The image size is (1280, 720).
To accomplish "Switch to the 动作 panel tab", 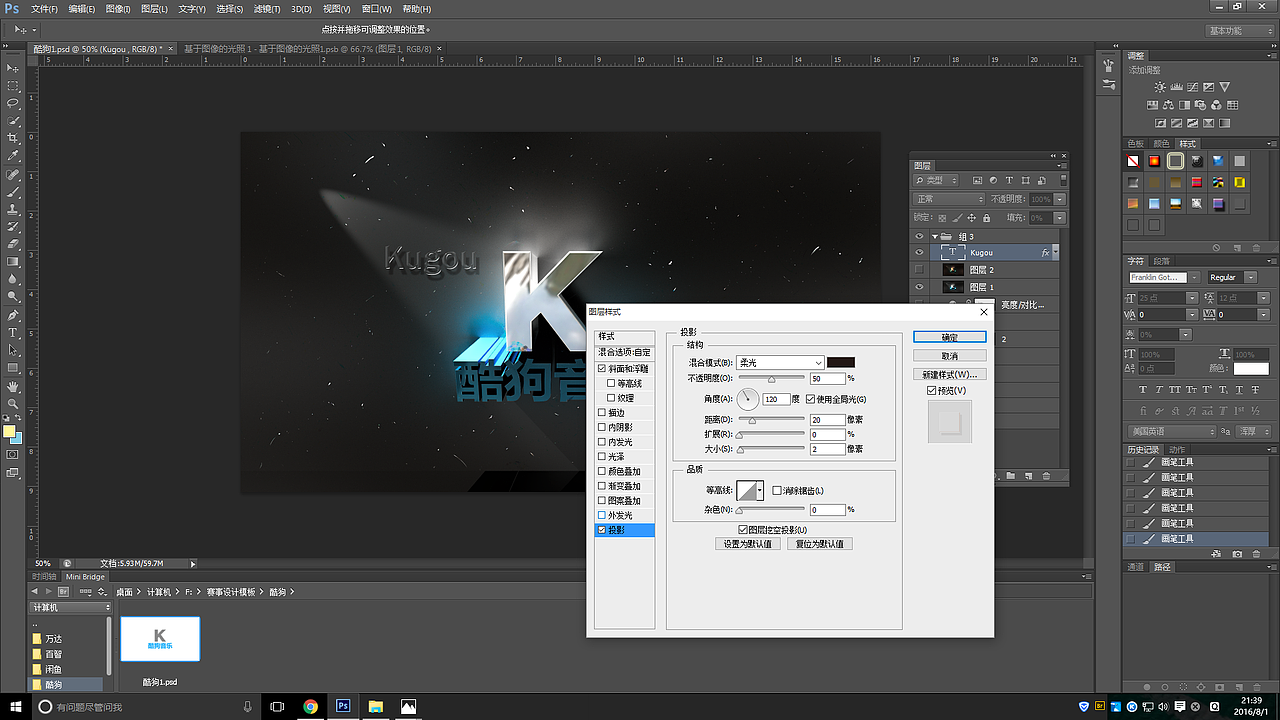I will point(1177,450).
